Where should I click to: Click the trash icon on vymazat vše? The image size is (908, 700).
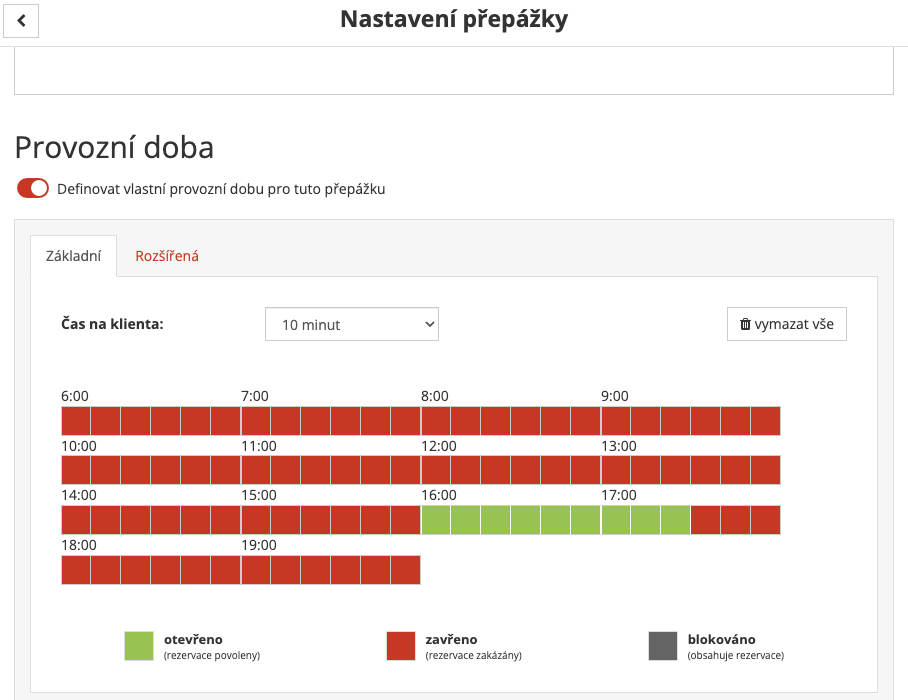point(745,324)
